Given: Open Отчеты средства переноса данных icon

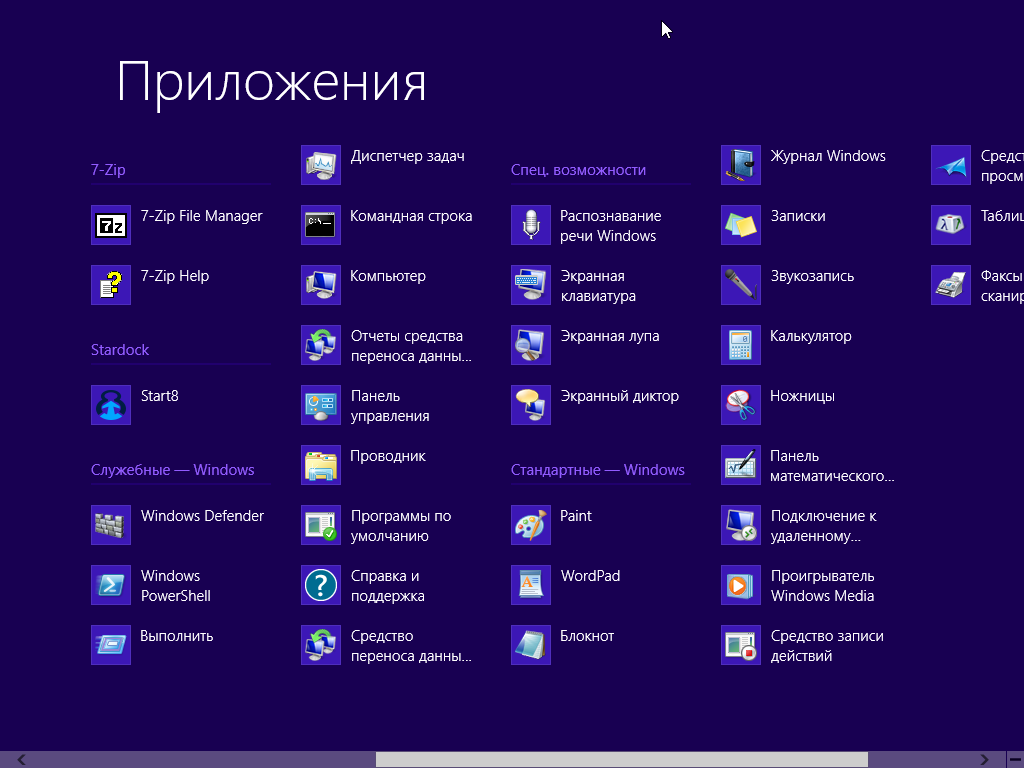Looking at the screenshot, I should point(321,345).
